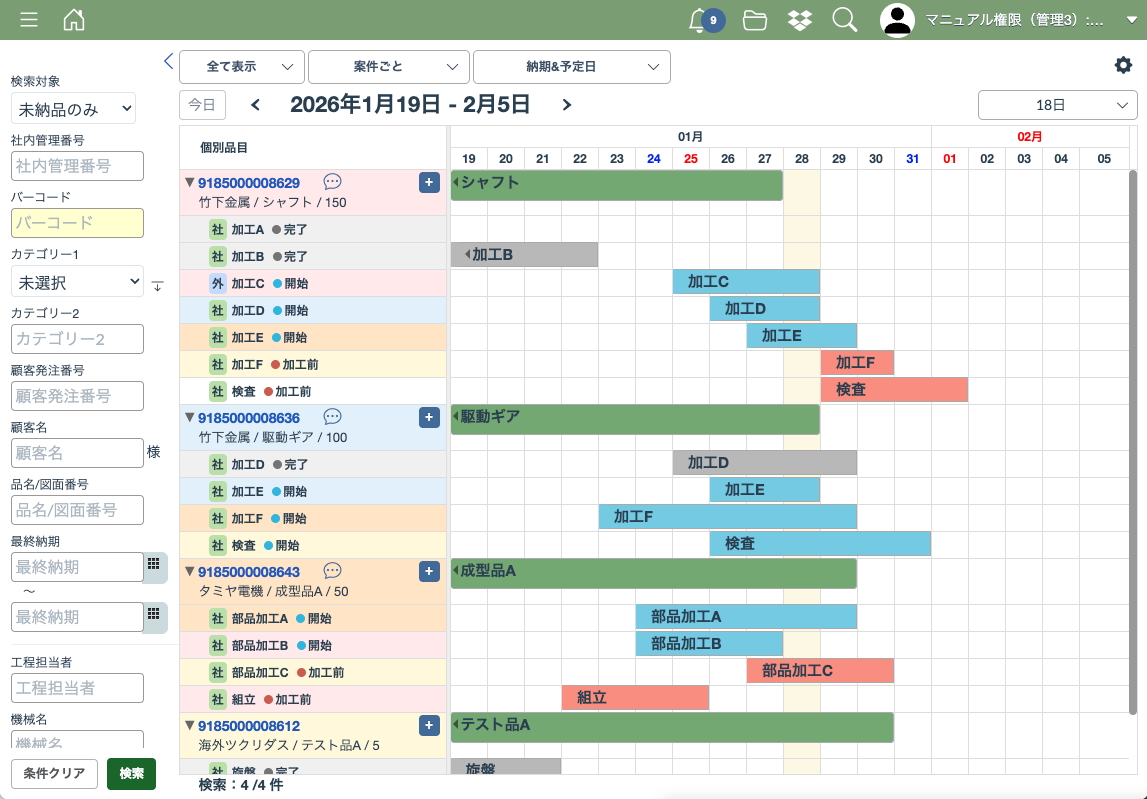1147x799 pixels.
Task: Click the Dropbox icon
Action: click(800, 20)
